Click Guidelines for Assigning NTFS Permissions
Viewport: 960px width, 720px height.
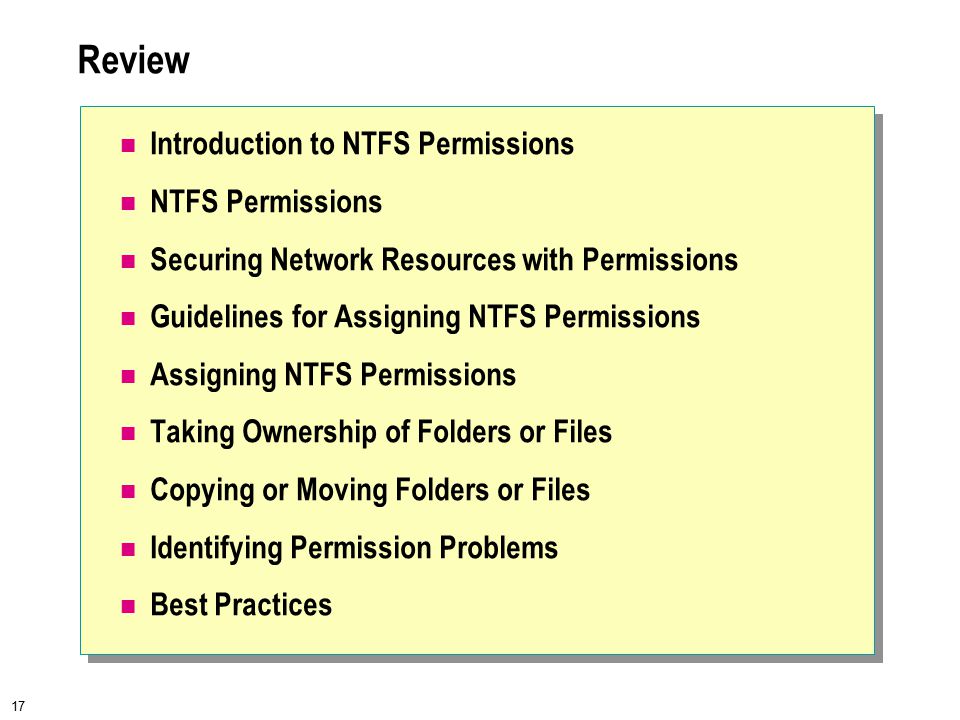click(x=425, y=318)
